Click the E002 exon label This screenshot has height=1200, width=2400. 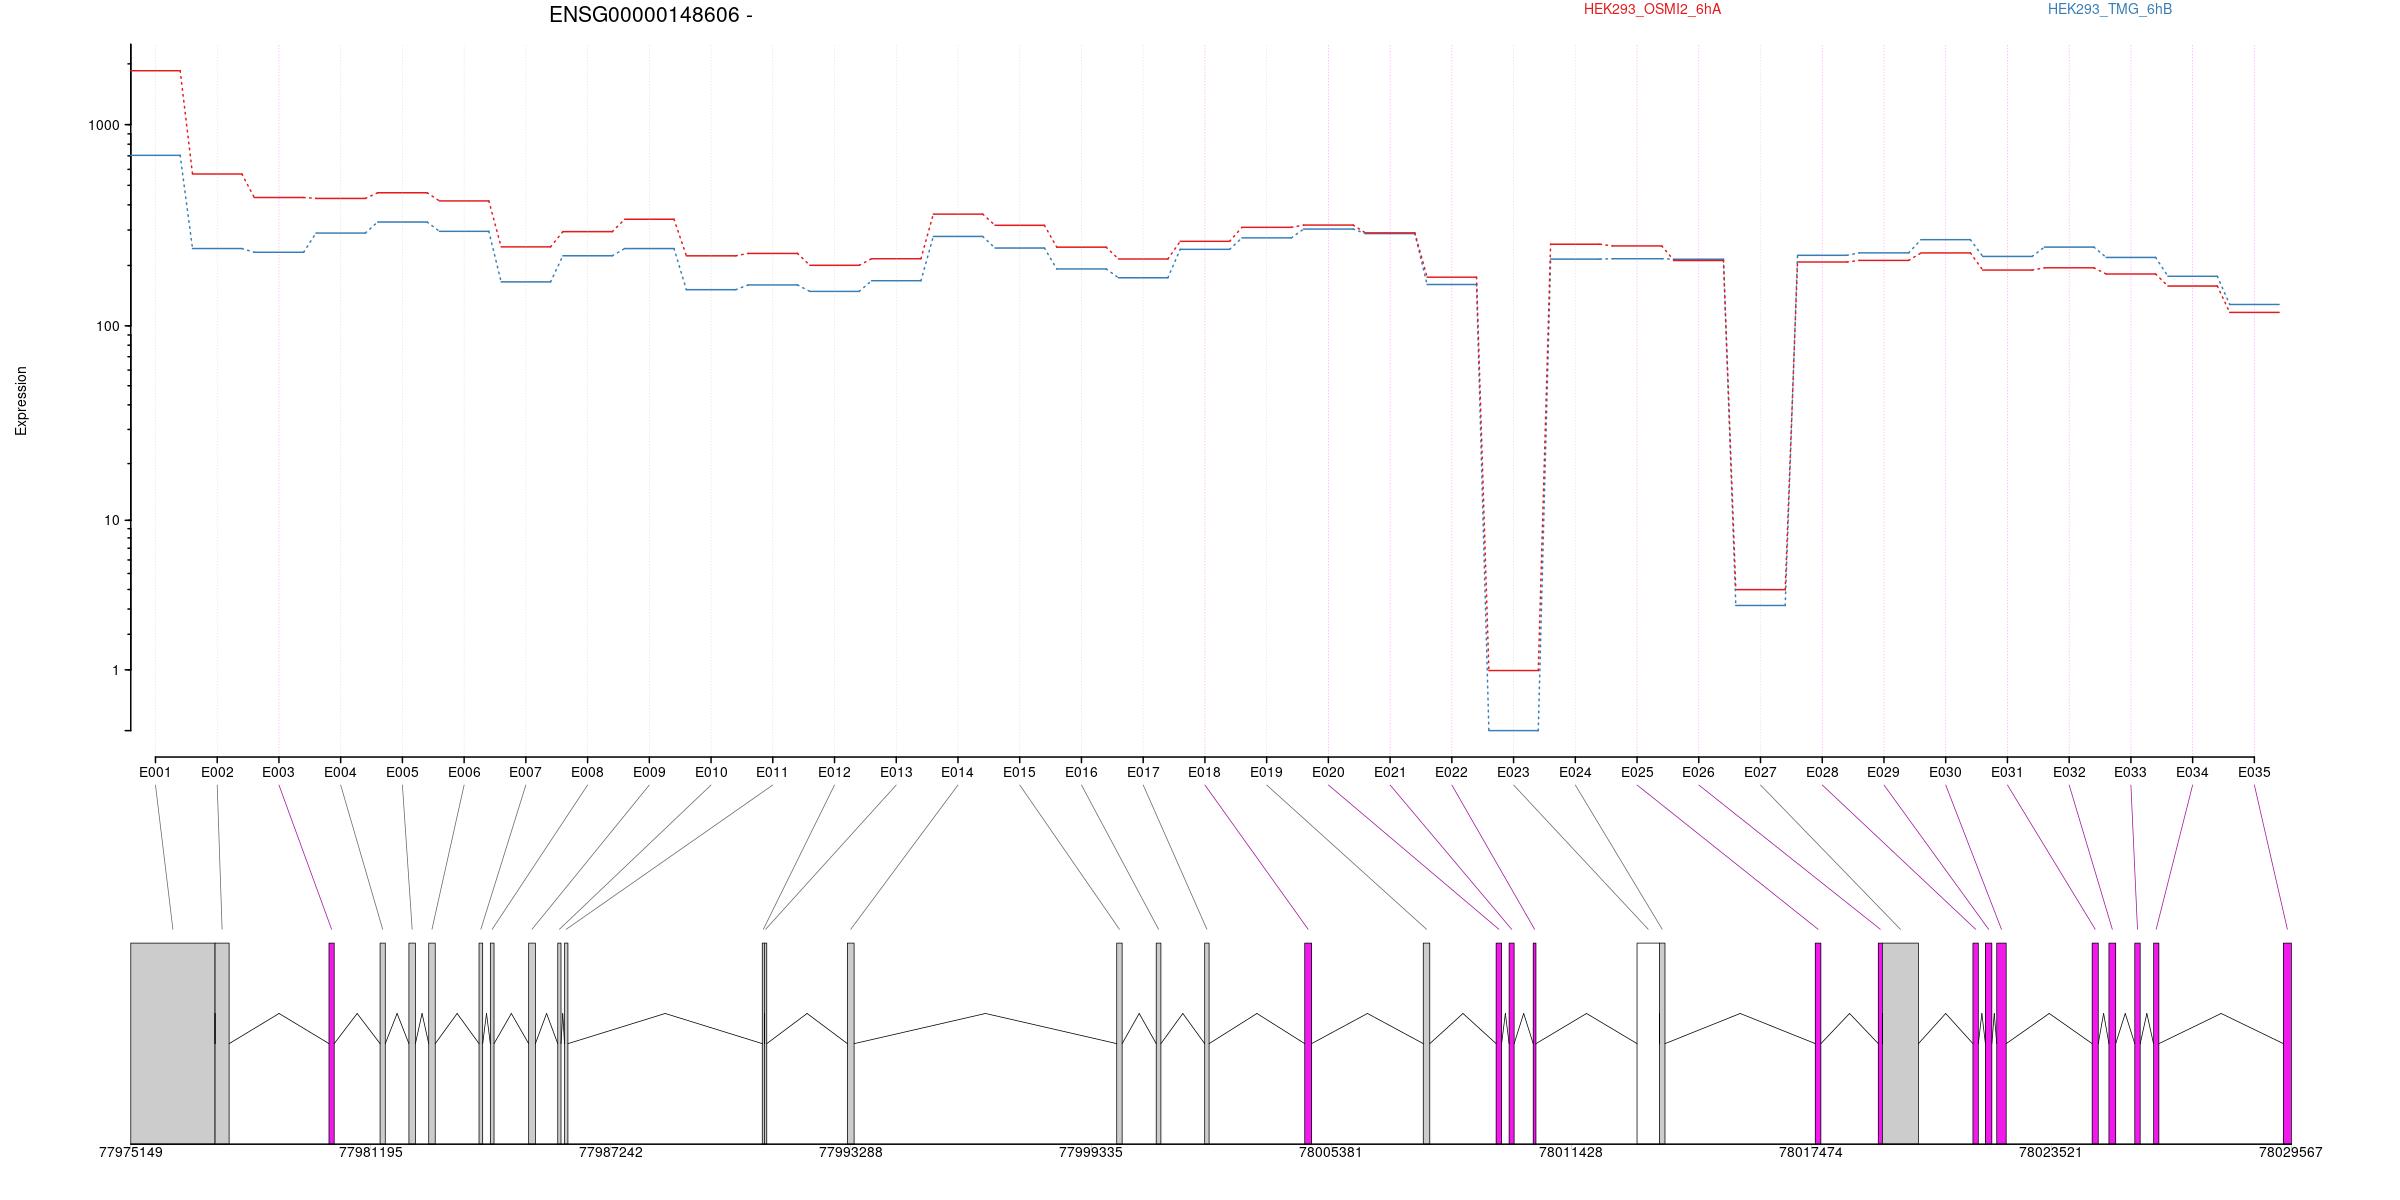(x=217, y=772)
